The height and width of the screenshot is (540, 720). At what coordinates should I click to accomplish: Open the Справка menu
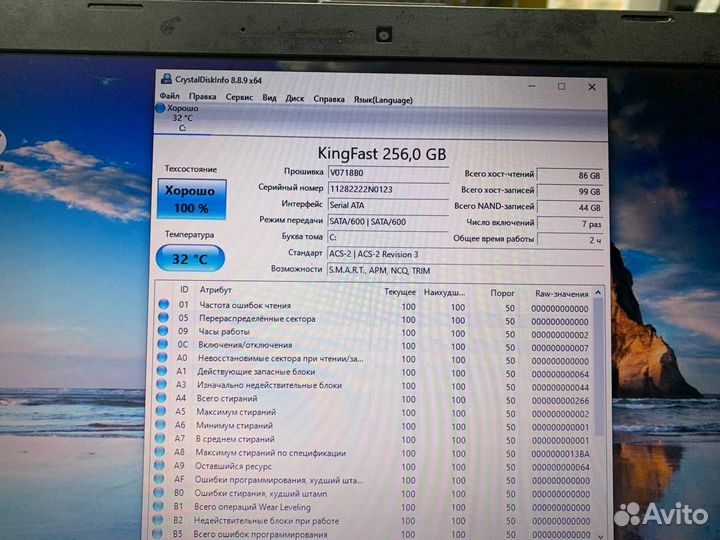click(x=329, y=99)
